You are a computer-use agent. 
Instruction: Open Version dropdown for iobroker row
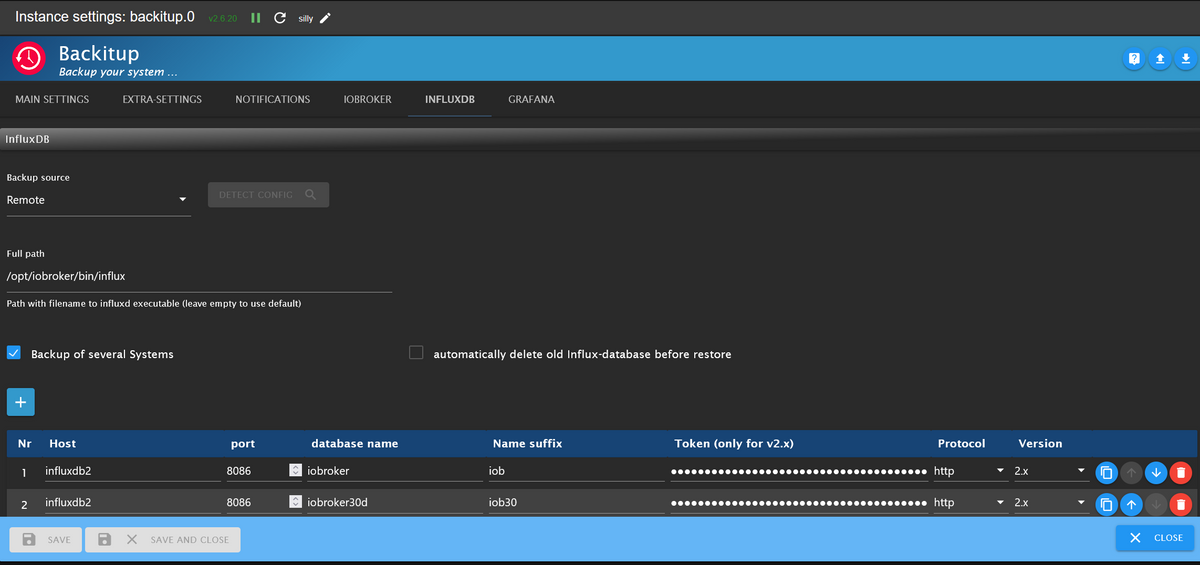point(1050,471)
